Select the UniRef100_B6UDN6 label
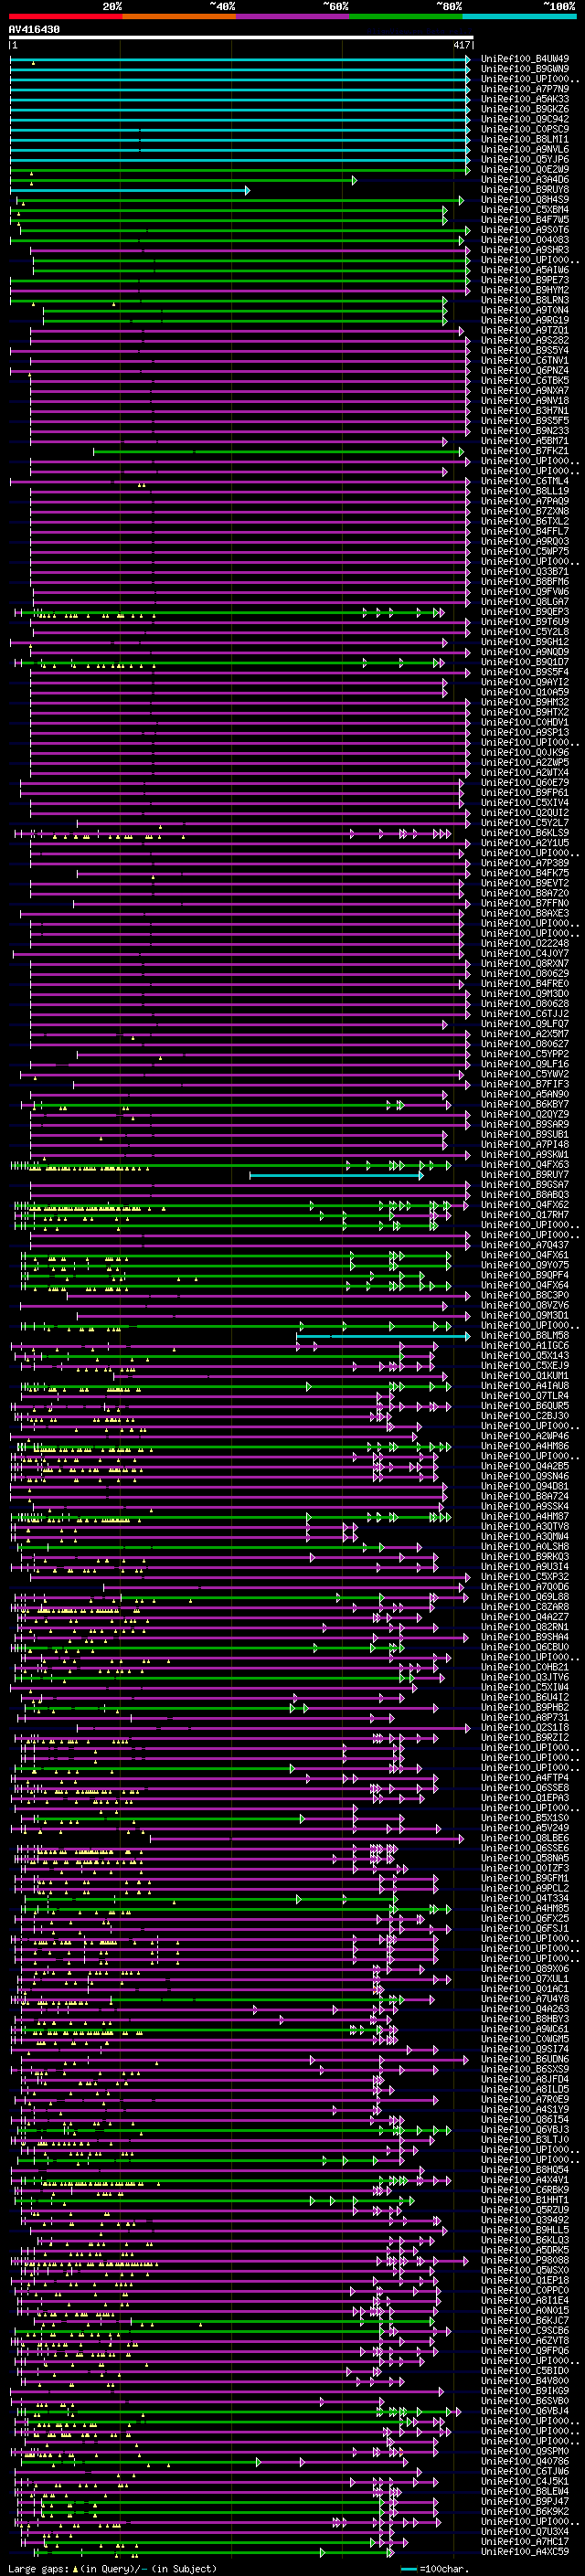 (525, 2059)
